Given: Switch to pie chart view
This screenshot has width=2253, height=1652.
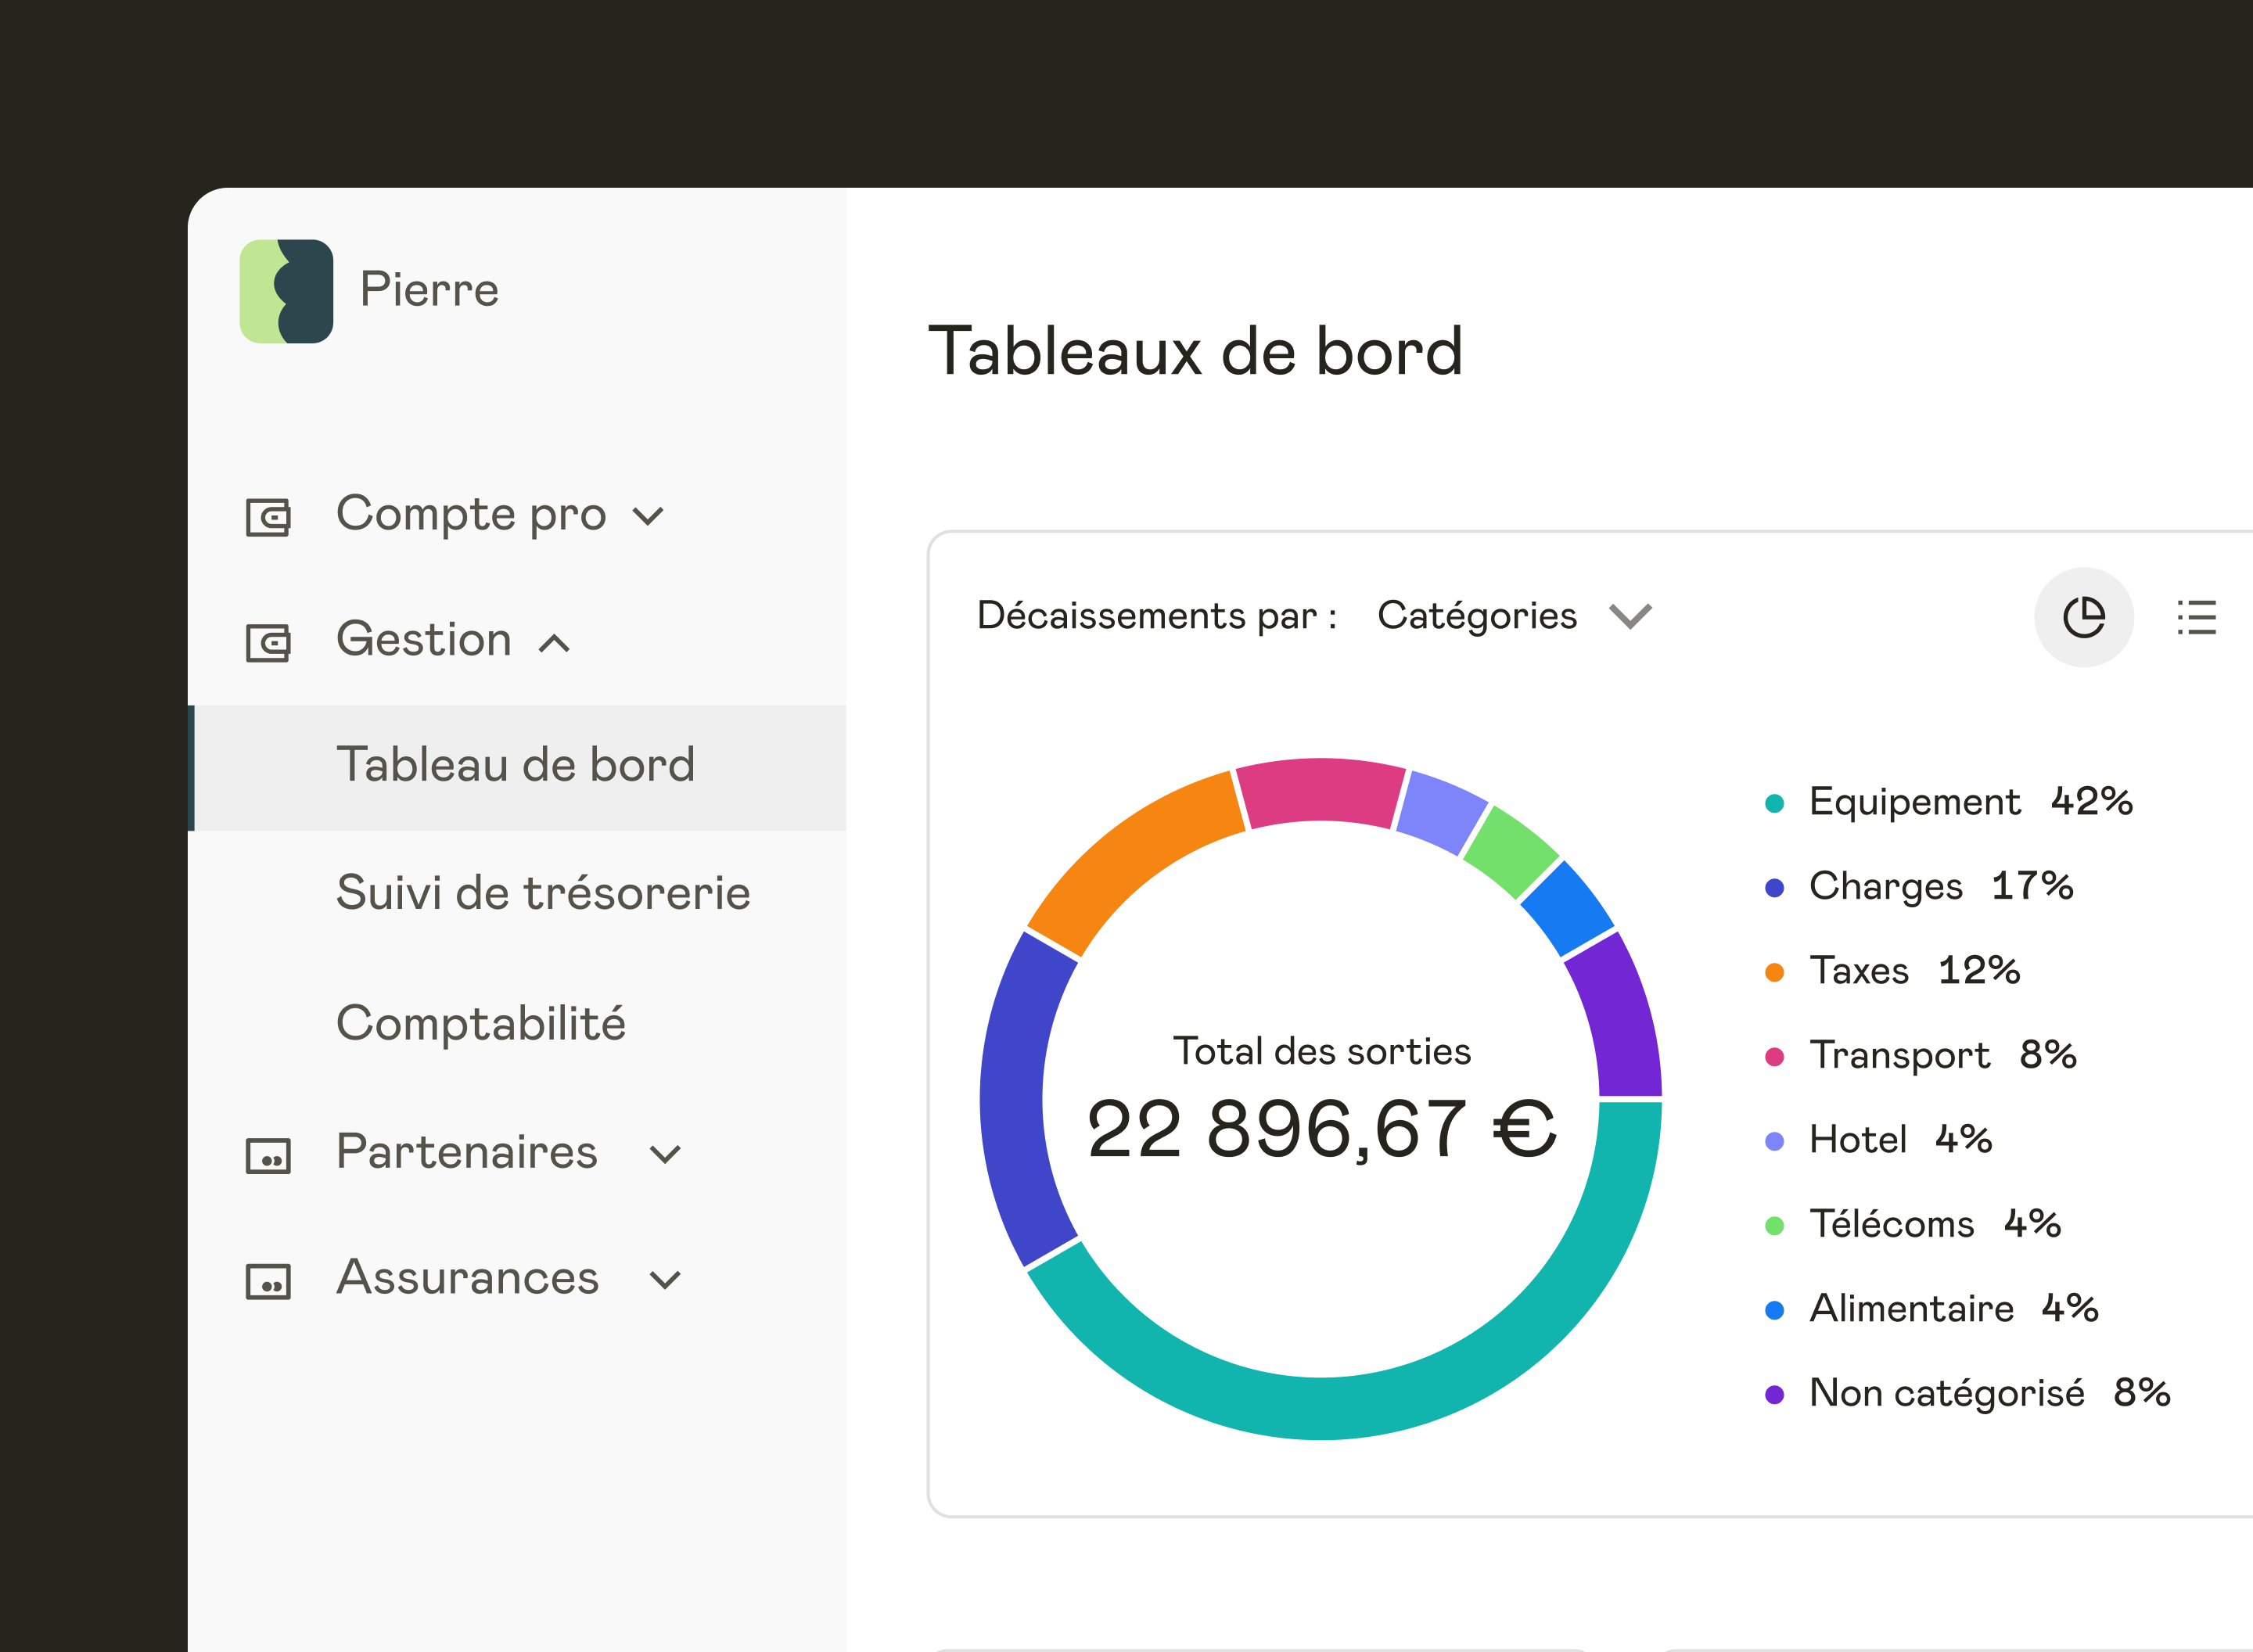Looking at the screenshot, I should click(x=2083, y=617).
